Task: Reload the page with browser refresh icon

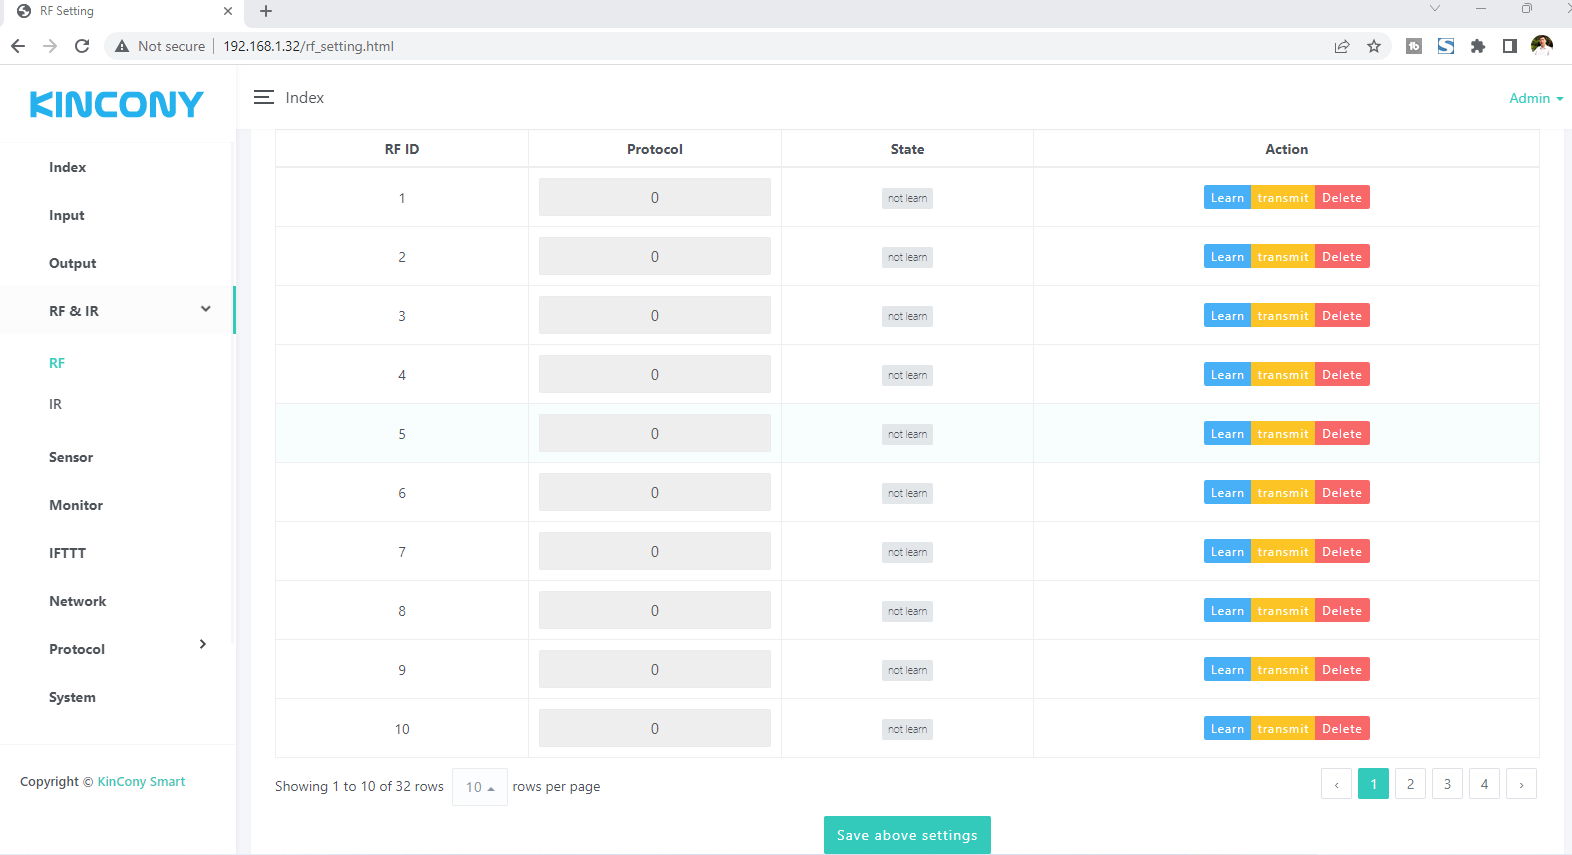Action: coord(82,46)
